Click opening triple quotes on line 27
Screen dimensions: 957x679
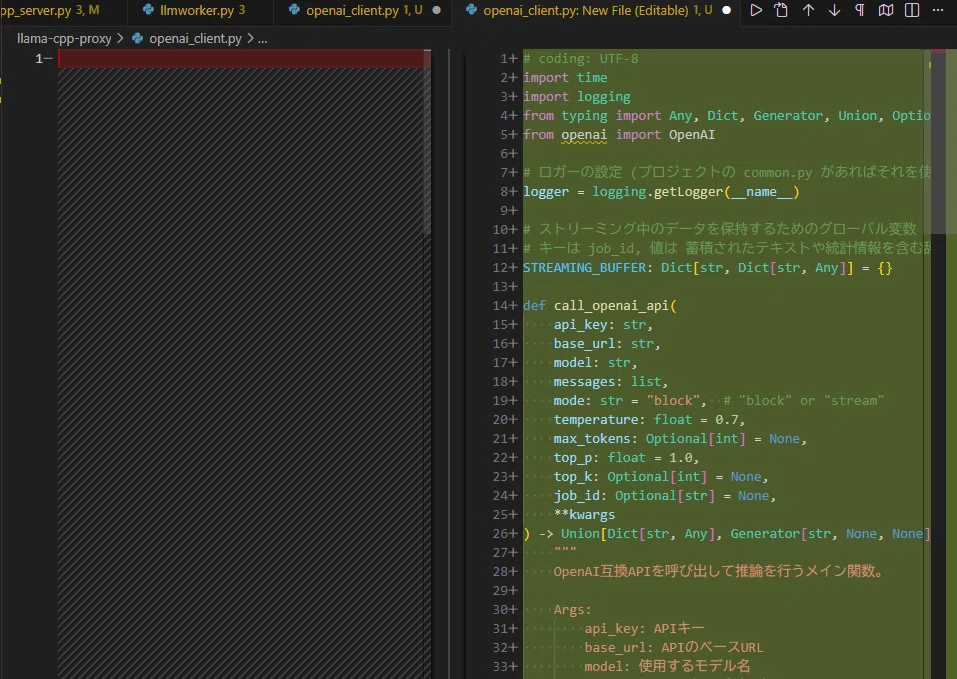tap(565, 551)
